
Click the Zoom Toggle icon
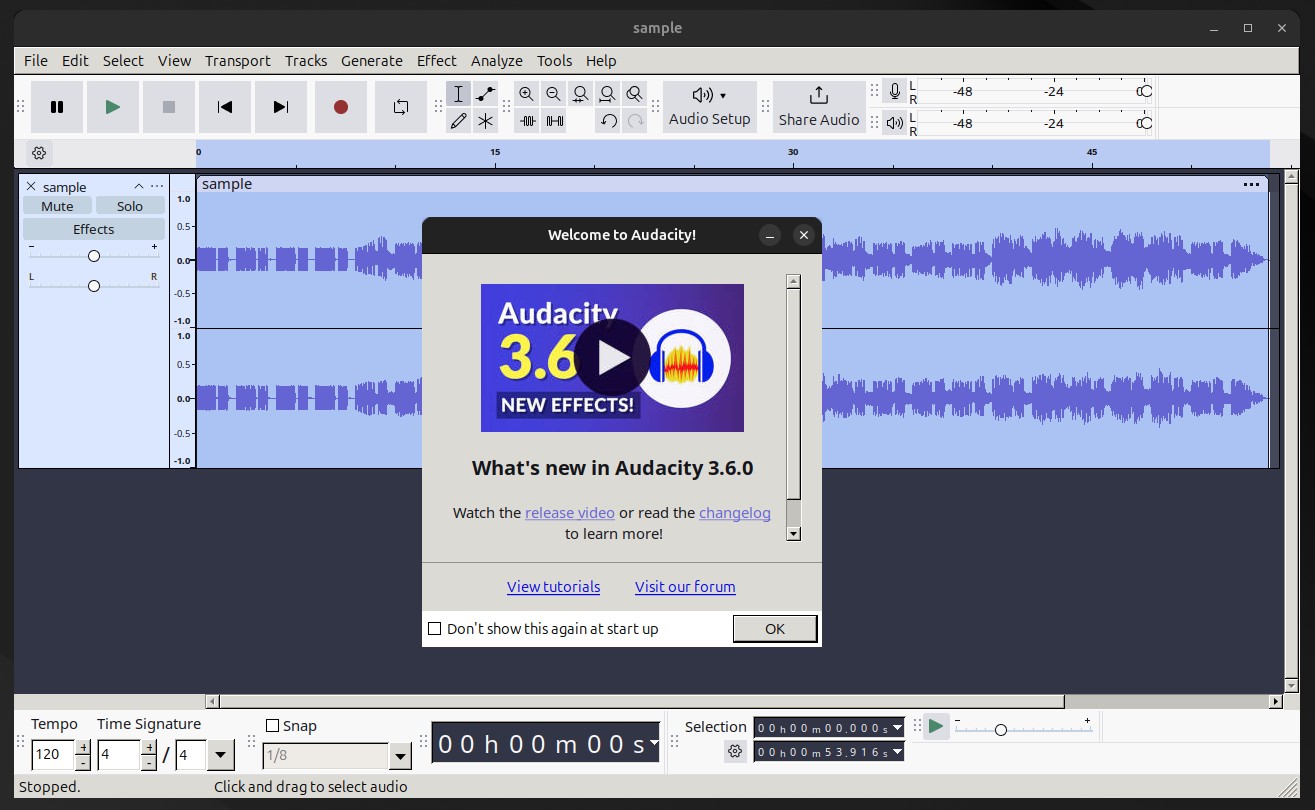click(634, 94)
